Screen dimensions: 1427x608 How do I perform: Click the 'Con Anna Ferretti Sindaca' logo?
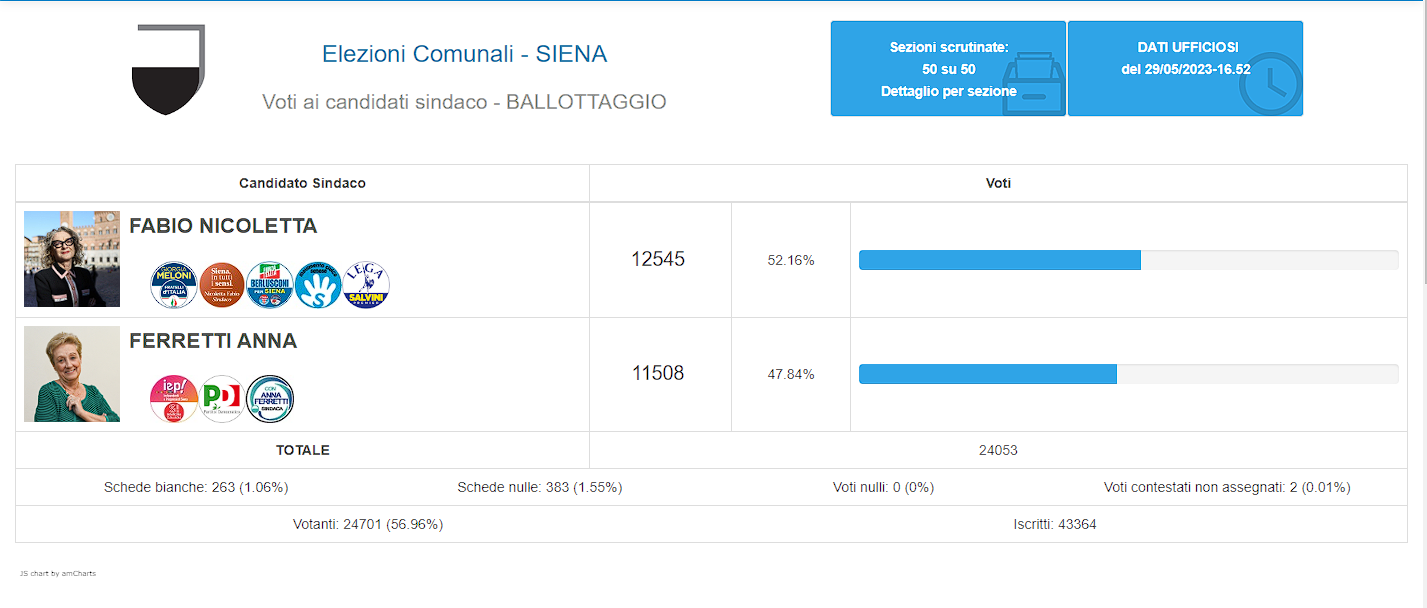pyautogui.click(x=270, y=399)
